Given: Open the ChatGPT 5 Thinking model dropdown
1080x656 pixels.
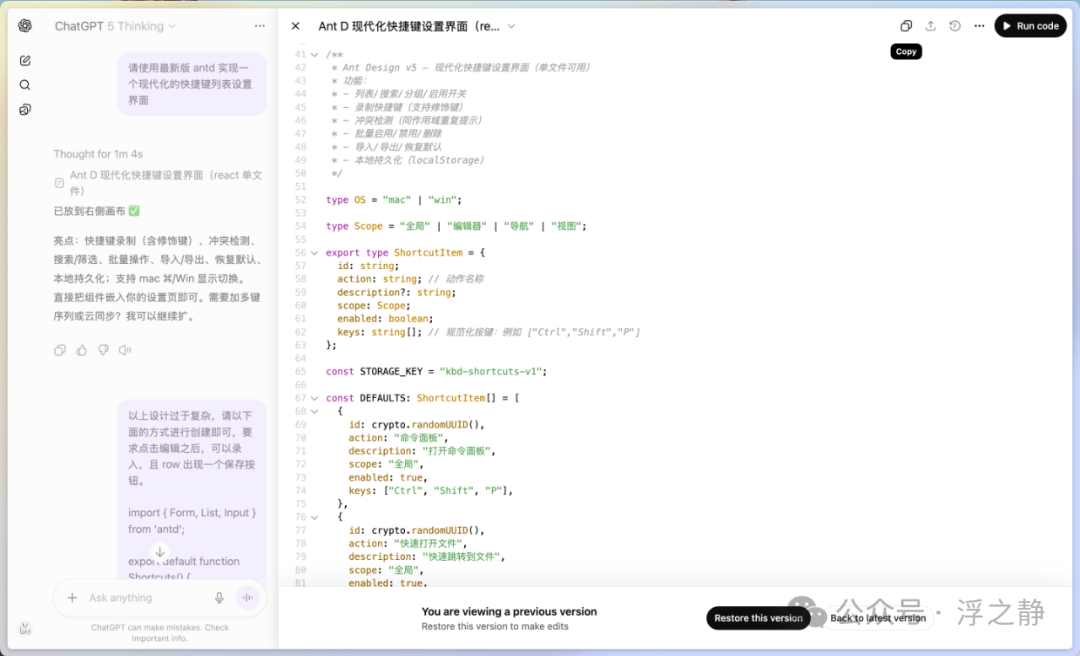Looking at the screenshot, I should click(115, 26).
